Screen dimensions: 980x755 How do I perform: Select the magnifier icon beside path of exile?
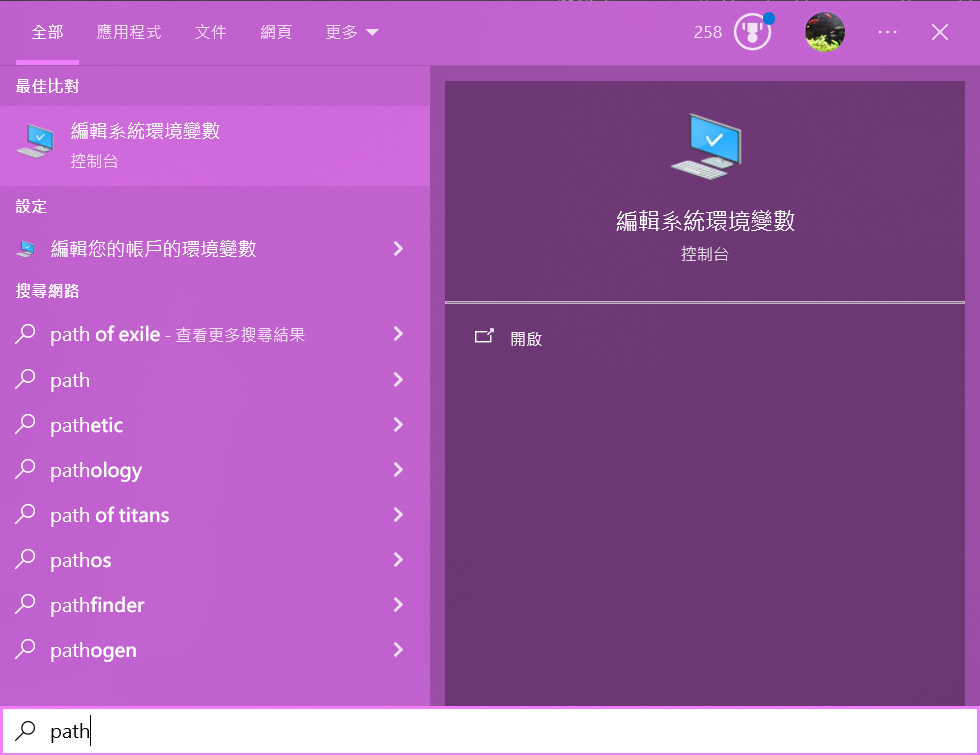tap(26, 334)
